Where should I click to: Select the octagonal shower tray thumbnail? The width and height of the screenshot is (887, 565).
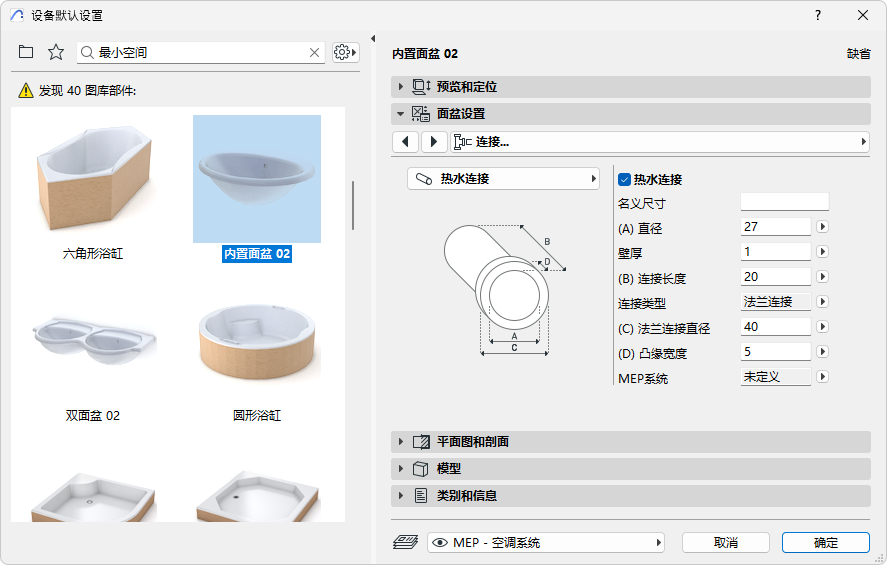point(257,497)
